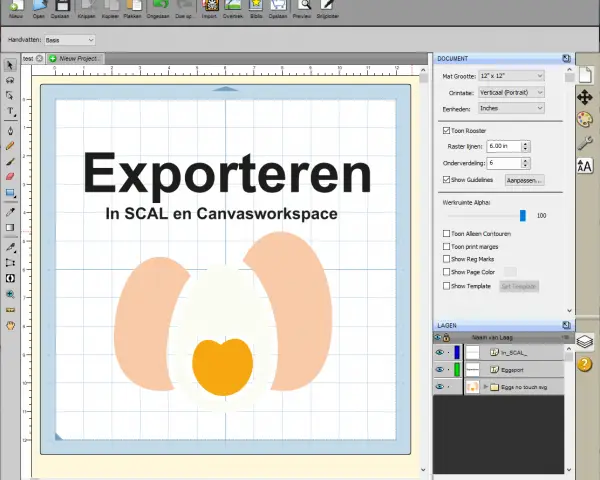Select the Pen nib drawing tool
Viewport: 600px width, 480px height.
click(10, 131)
